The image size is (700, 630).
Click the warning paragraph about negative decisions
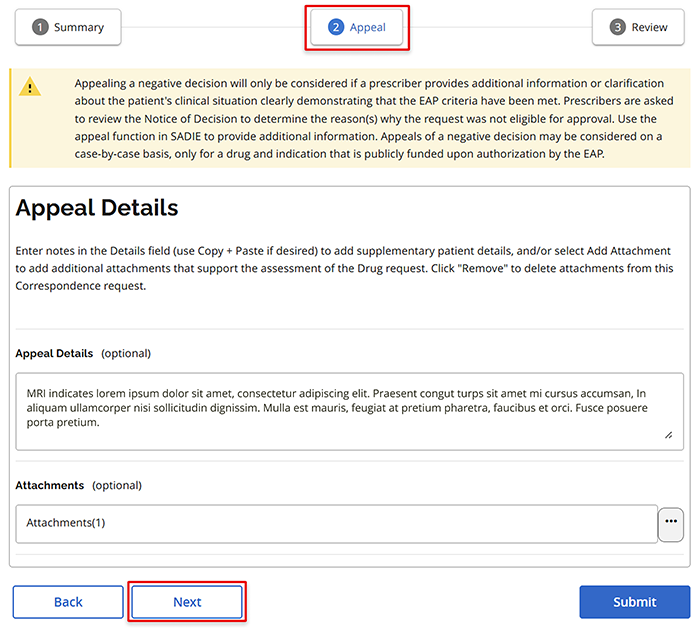click(374, 118)
